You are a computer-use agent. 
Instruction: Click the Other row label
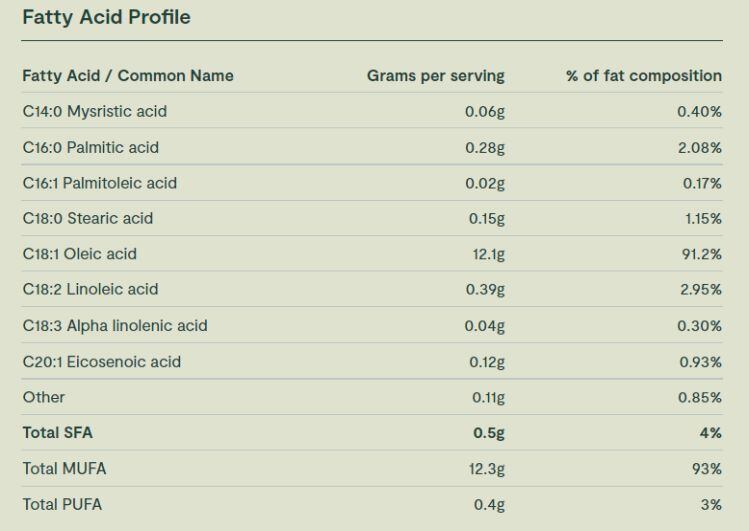point(43,397)
